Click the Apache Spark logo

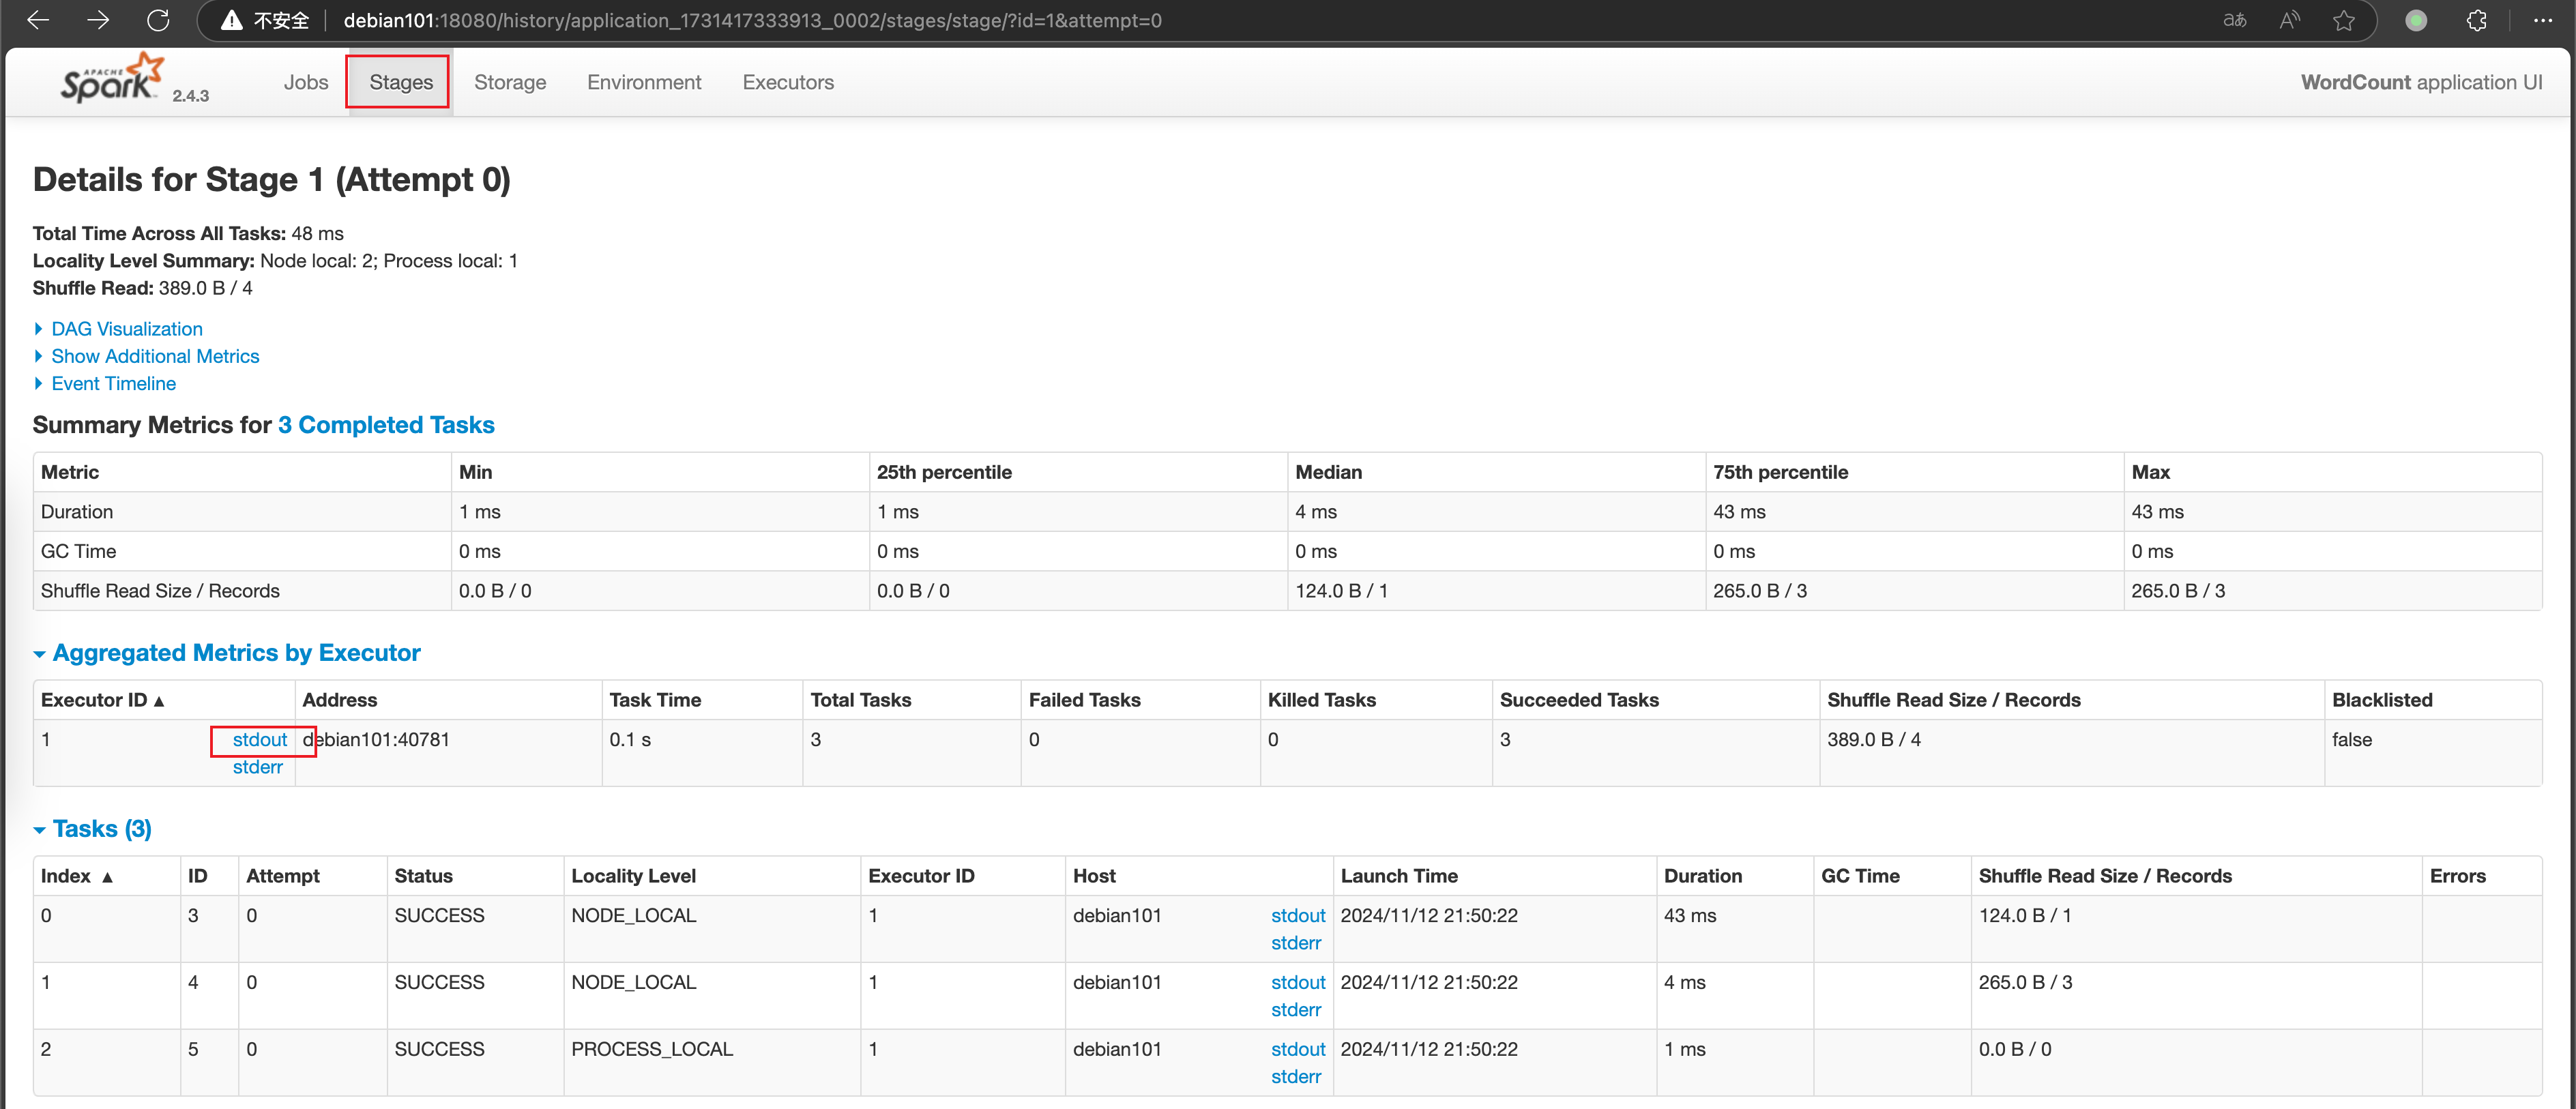[113, 78]
